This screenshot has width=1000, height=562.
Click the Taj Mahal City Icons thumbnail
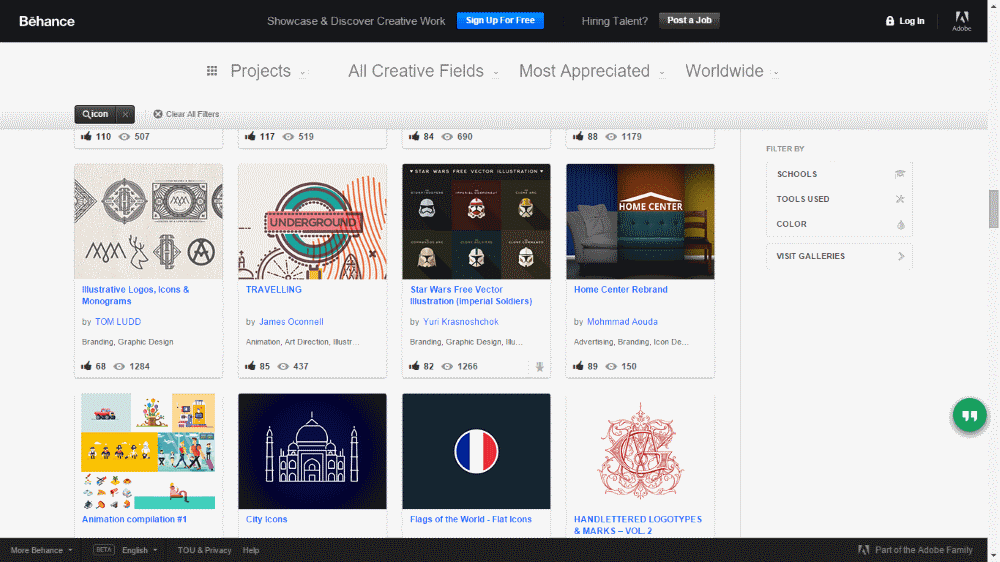[312, 451]
